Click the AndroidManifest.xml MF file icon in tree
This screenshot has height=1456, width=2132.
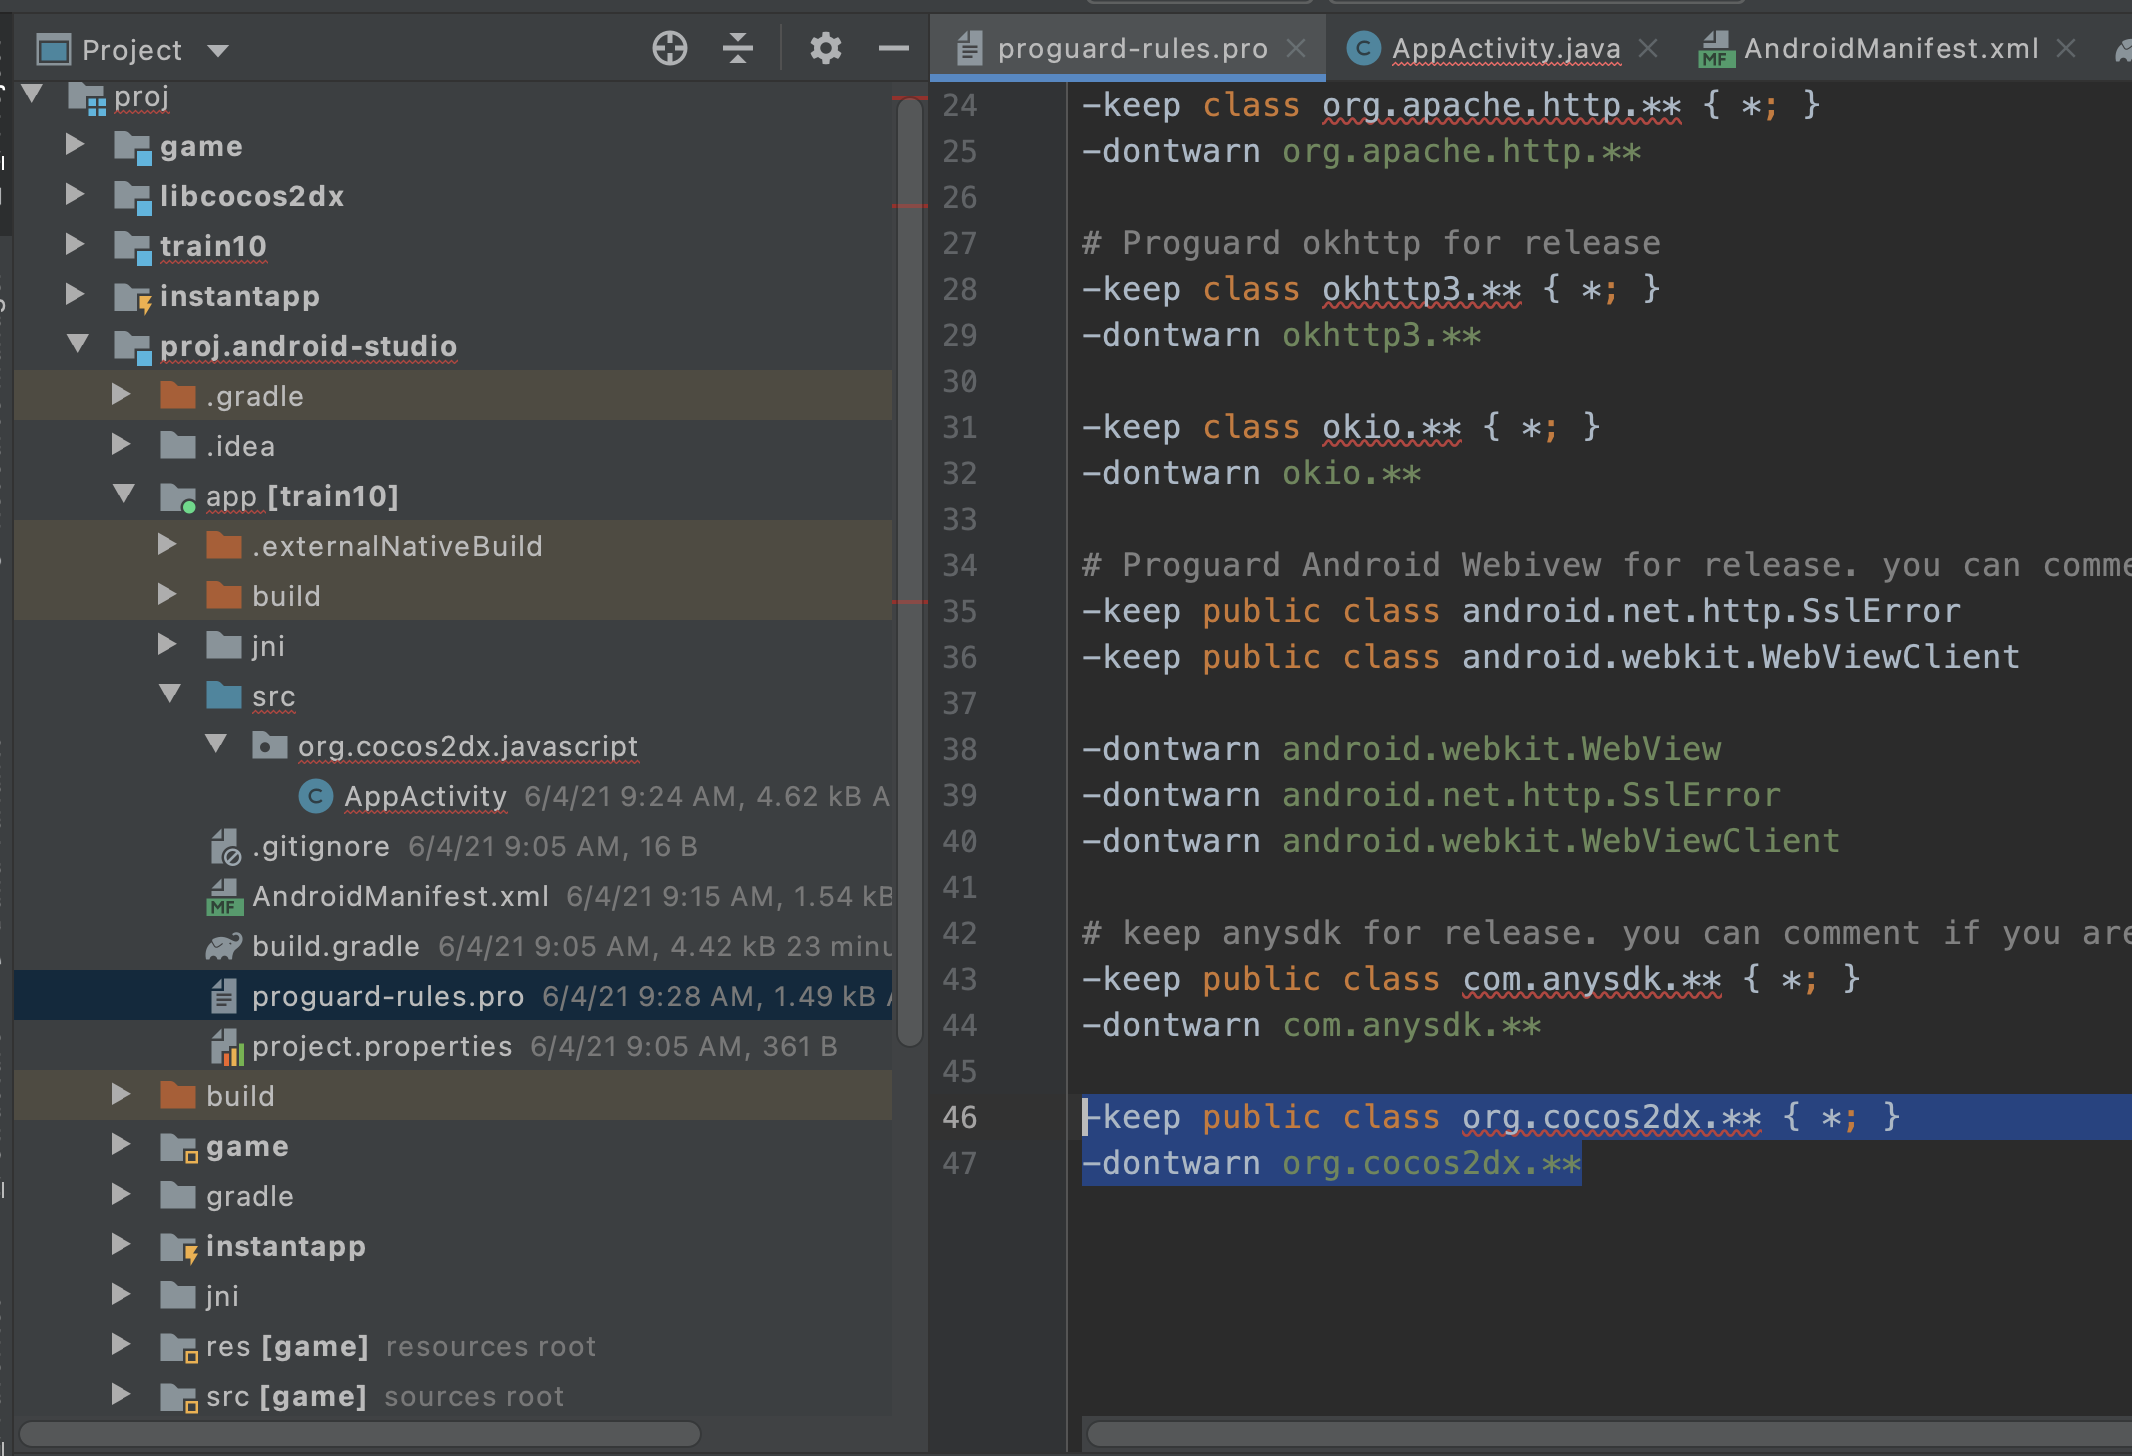pyautogui.click(x=224, y=896)
